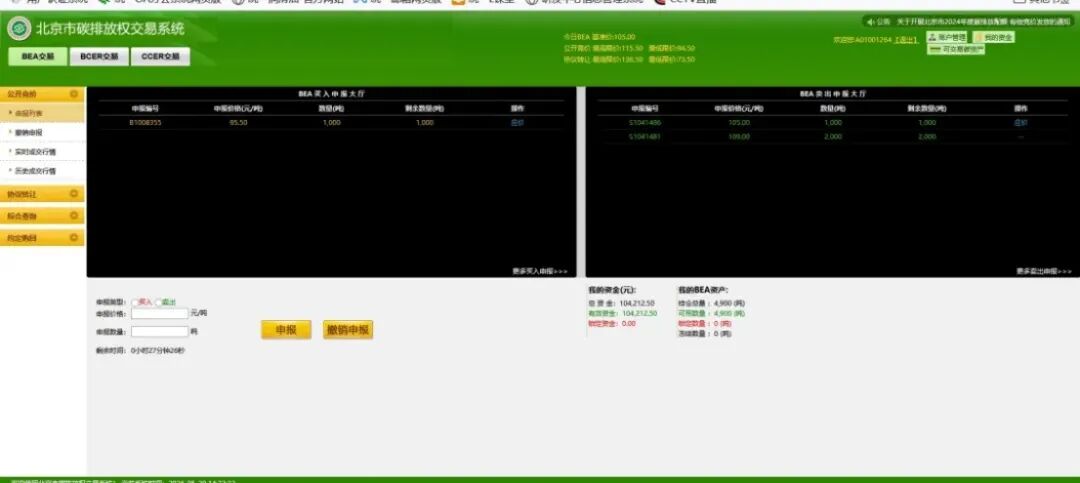Screen dimensions: 1080x483
Task: Click price 109.00 in sell hall
Action: click(x=738, y=136)
